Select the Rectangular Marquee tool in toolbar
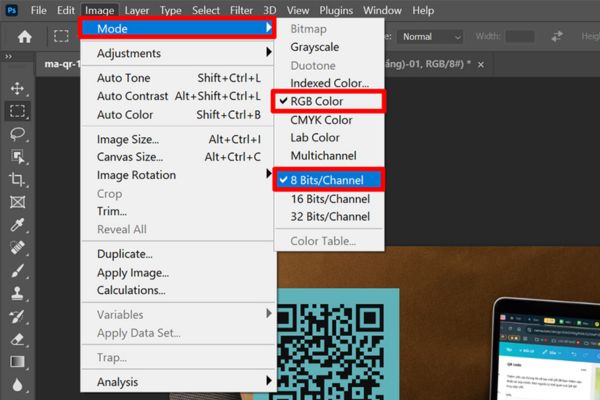Image resolution: width=600 pixels, height=400 pixels. [x=17, y=111]
